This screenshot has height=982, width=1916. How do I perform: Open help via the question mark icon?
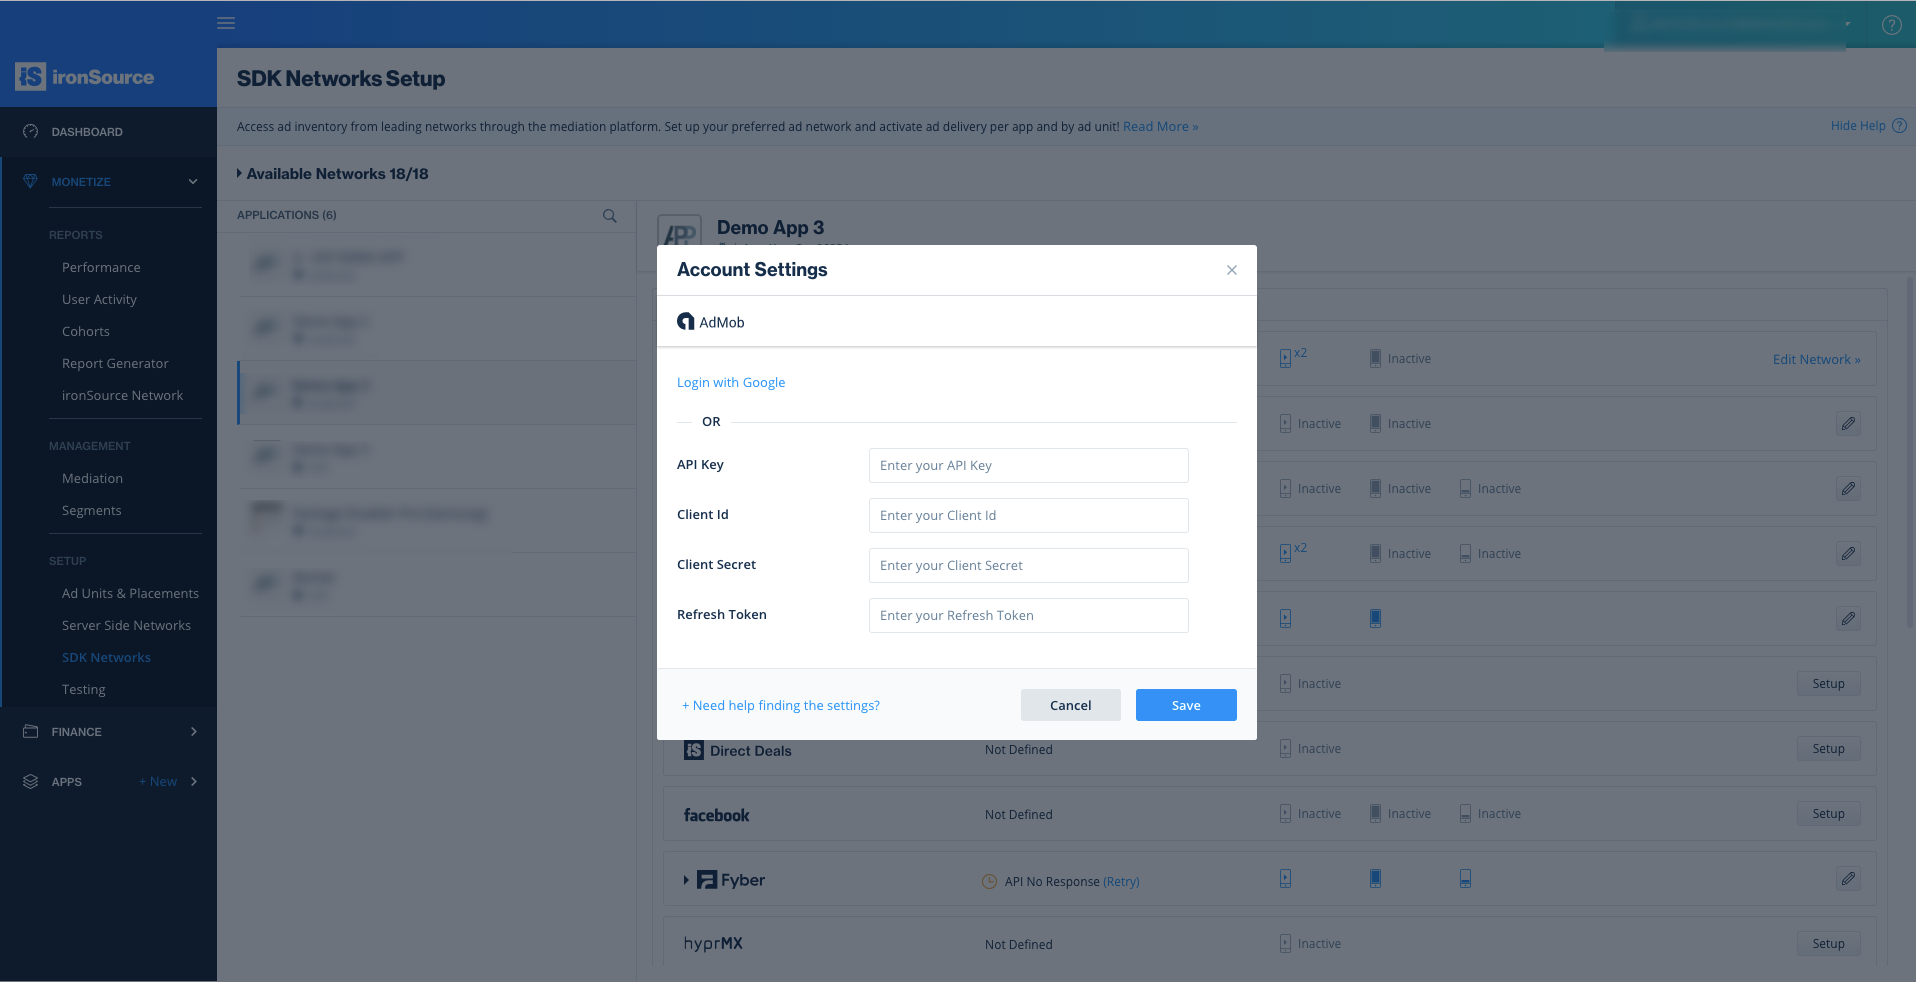[x=1891, y=25]
